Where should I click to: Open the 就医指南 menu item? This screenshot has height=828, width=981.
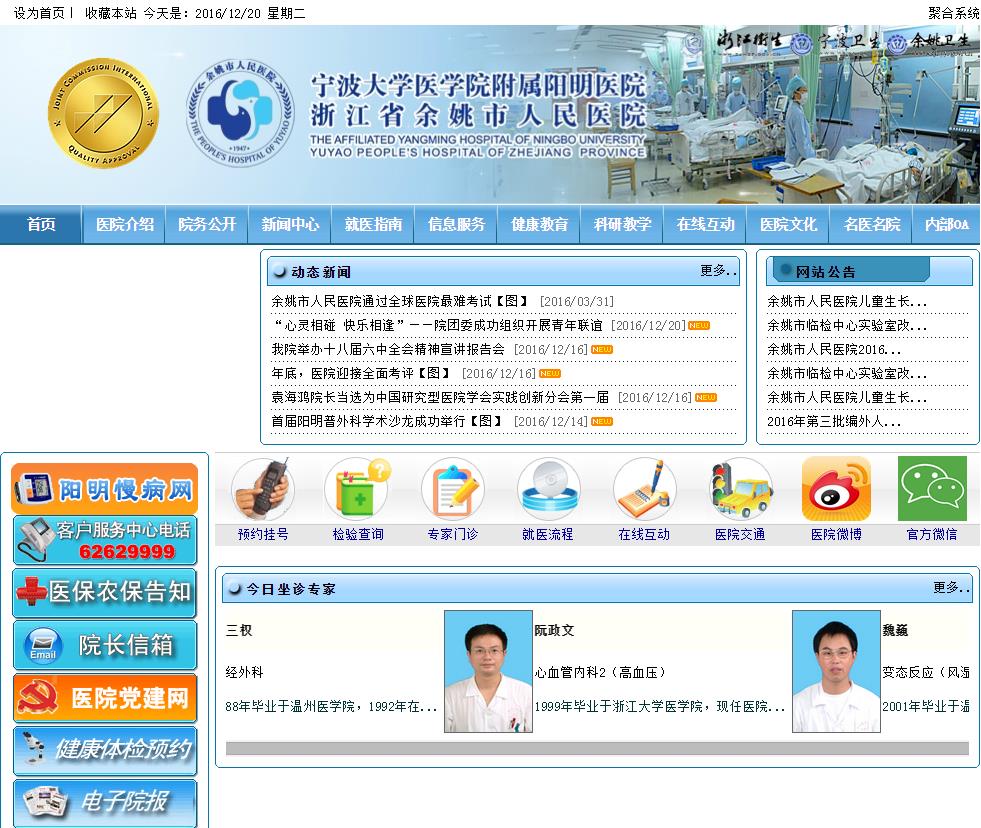[374, 224]
